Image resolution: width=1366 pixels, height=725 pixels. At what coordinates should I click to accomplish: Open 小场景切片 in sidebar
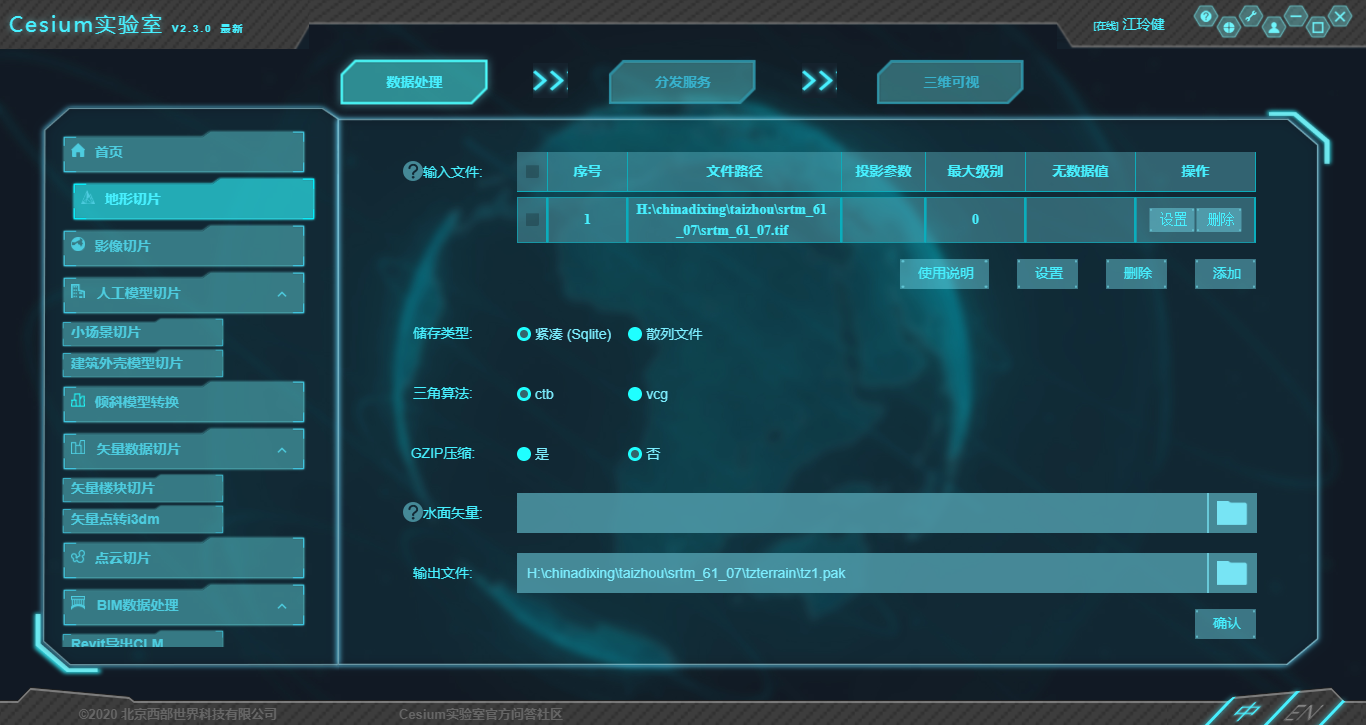click(143, 332)
